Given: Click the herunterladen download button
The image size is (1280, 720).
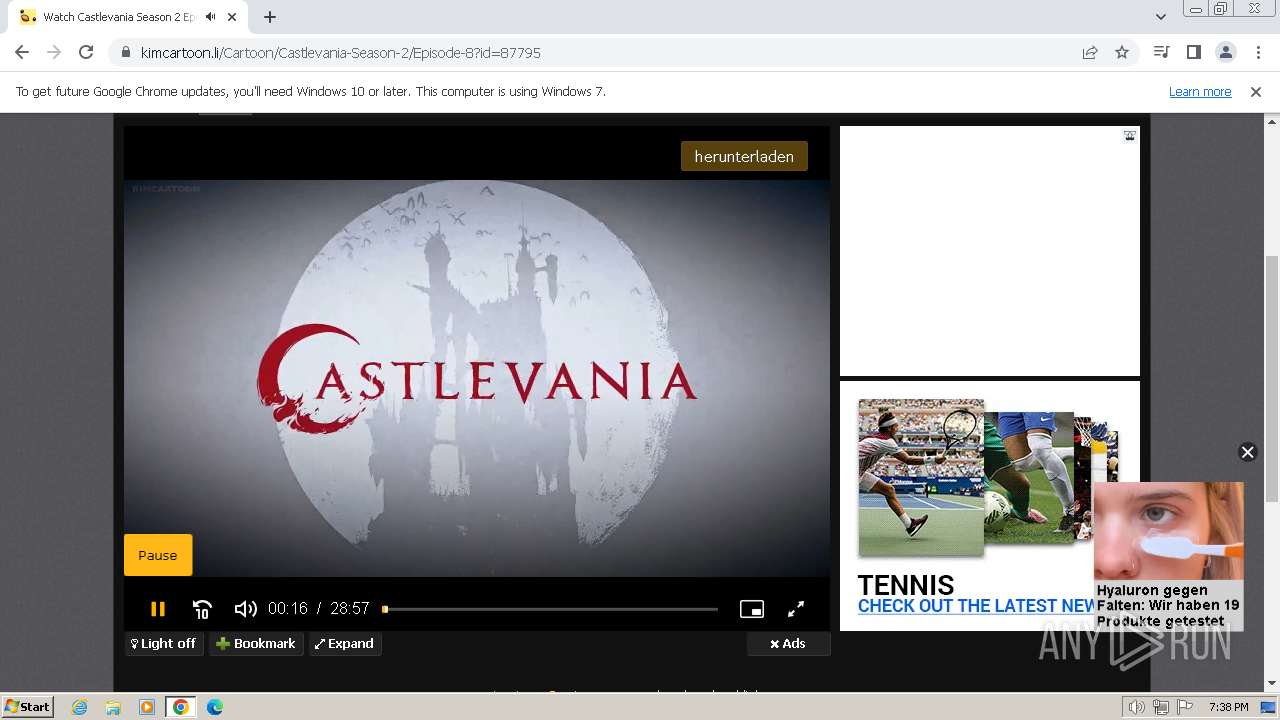Looking at the screenshot, I should click(x=744, y=156).
